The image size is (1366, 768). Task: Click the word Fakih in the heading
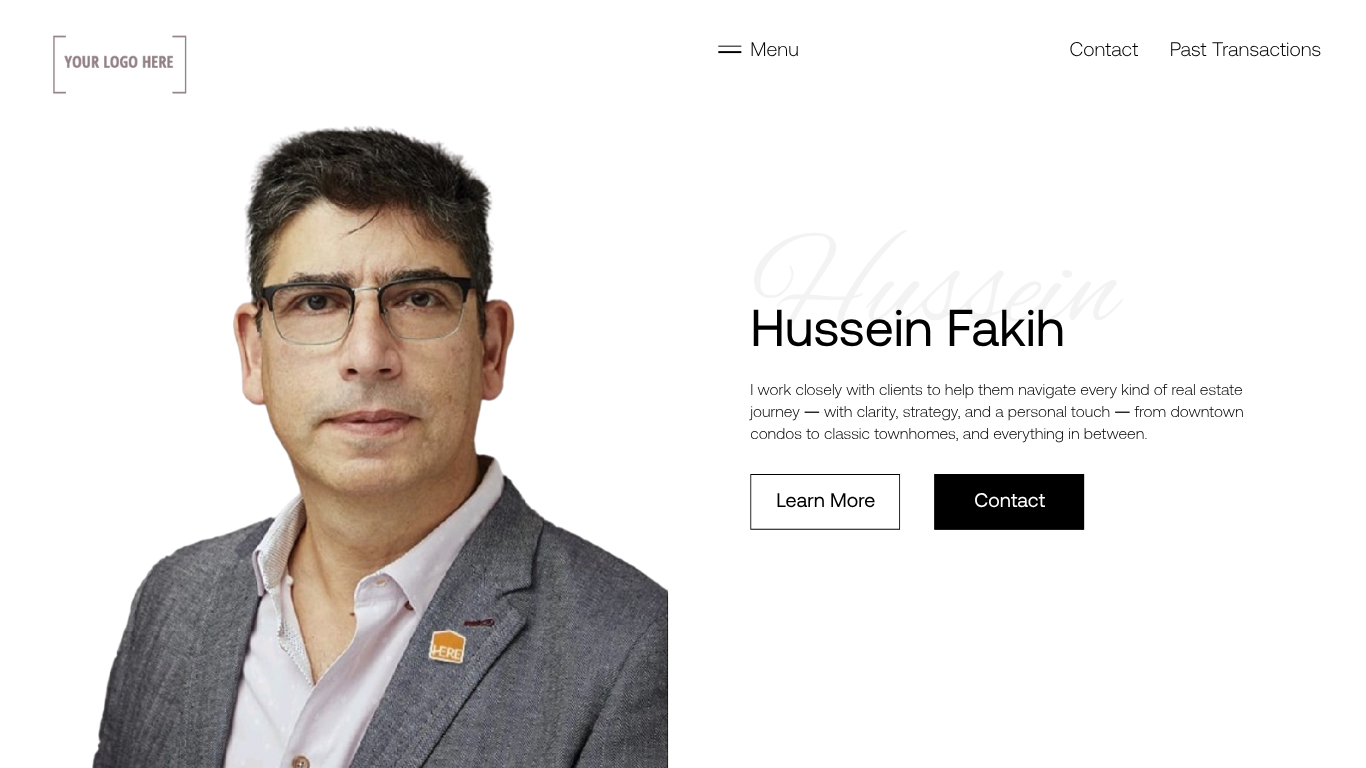(1005, 329)
